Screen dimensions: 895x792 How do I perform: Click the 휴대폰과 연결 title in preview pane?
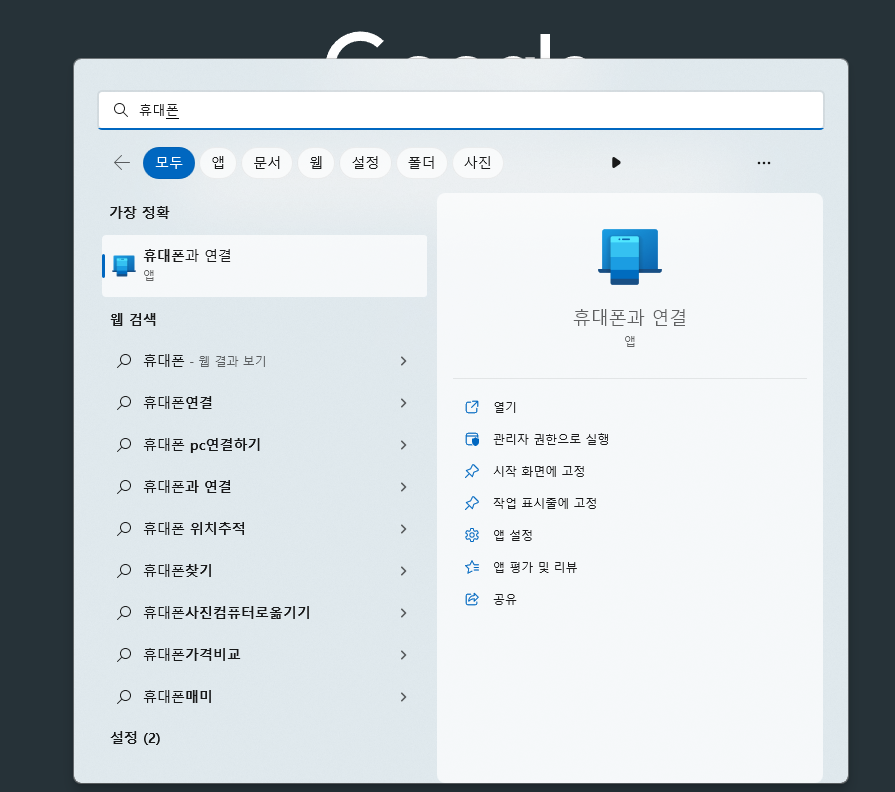click(630, 317)
